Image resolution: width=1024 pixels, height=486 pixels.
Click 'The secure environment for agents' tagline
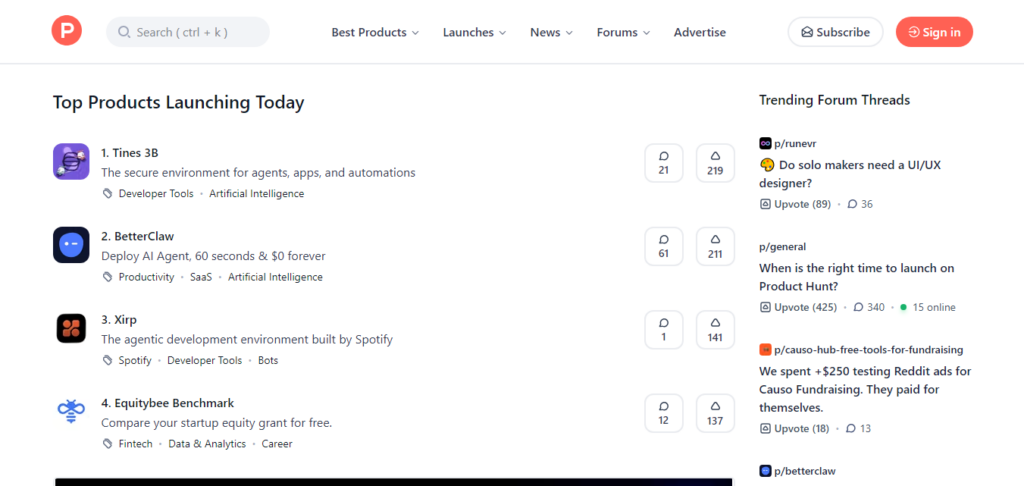tap(258, 173)
